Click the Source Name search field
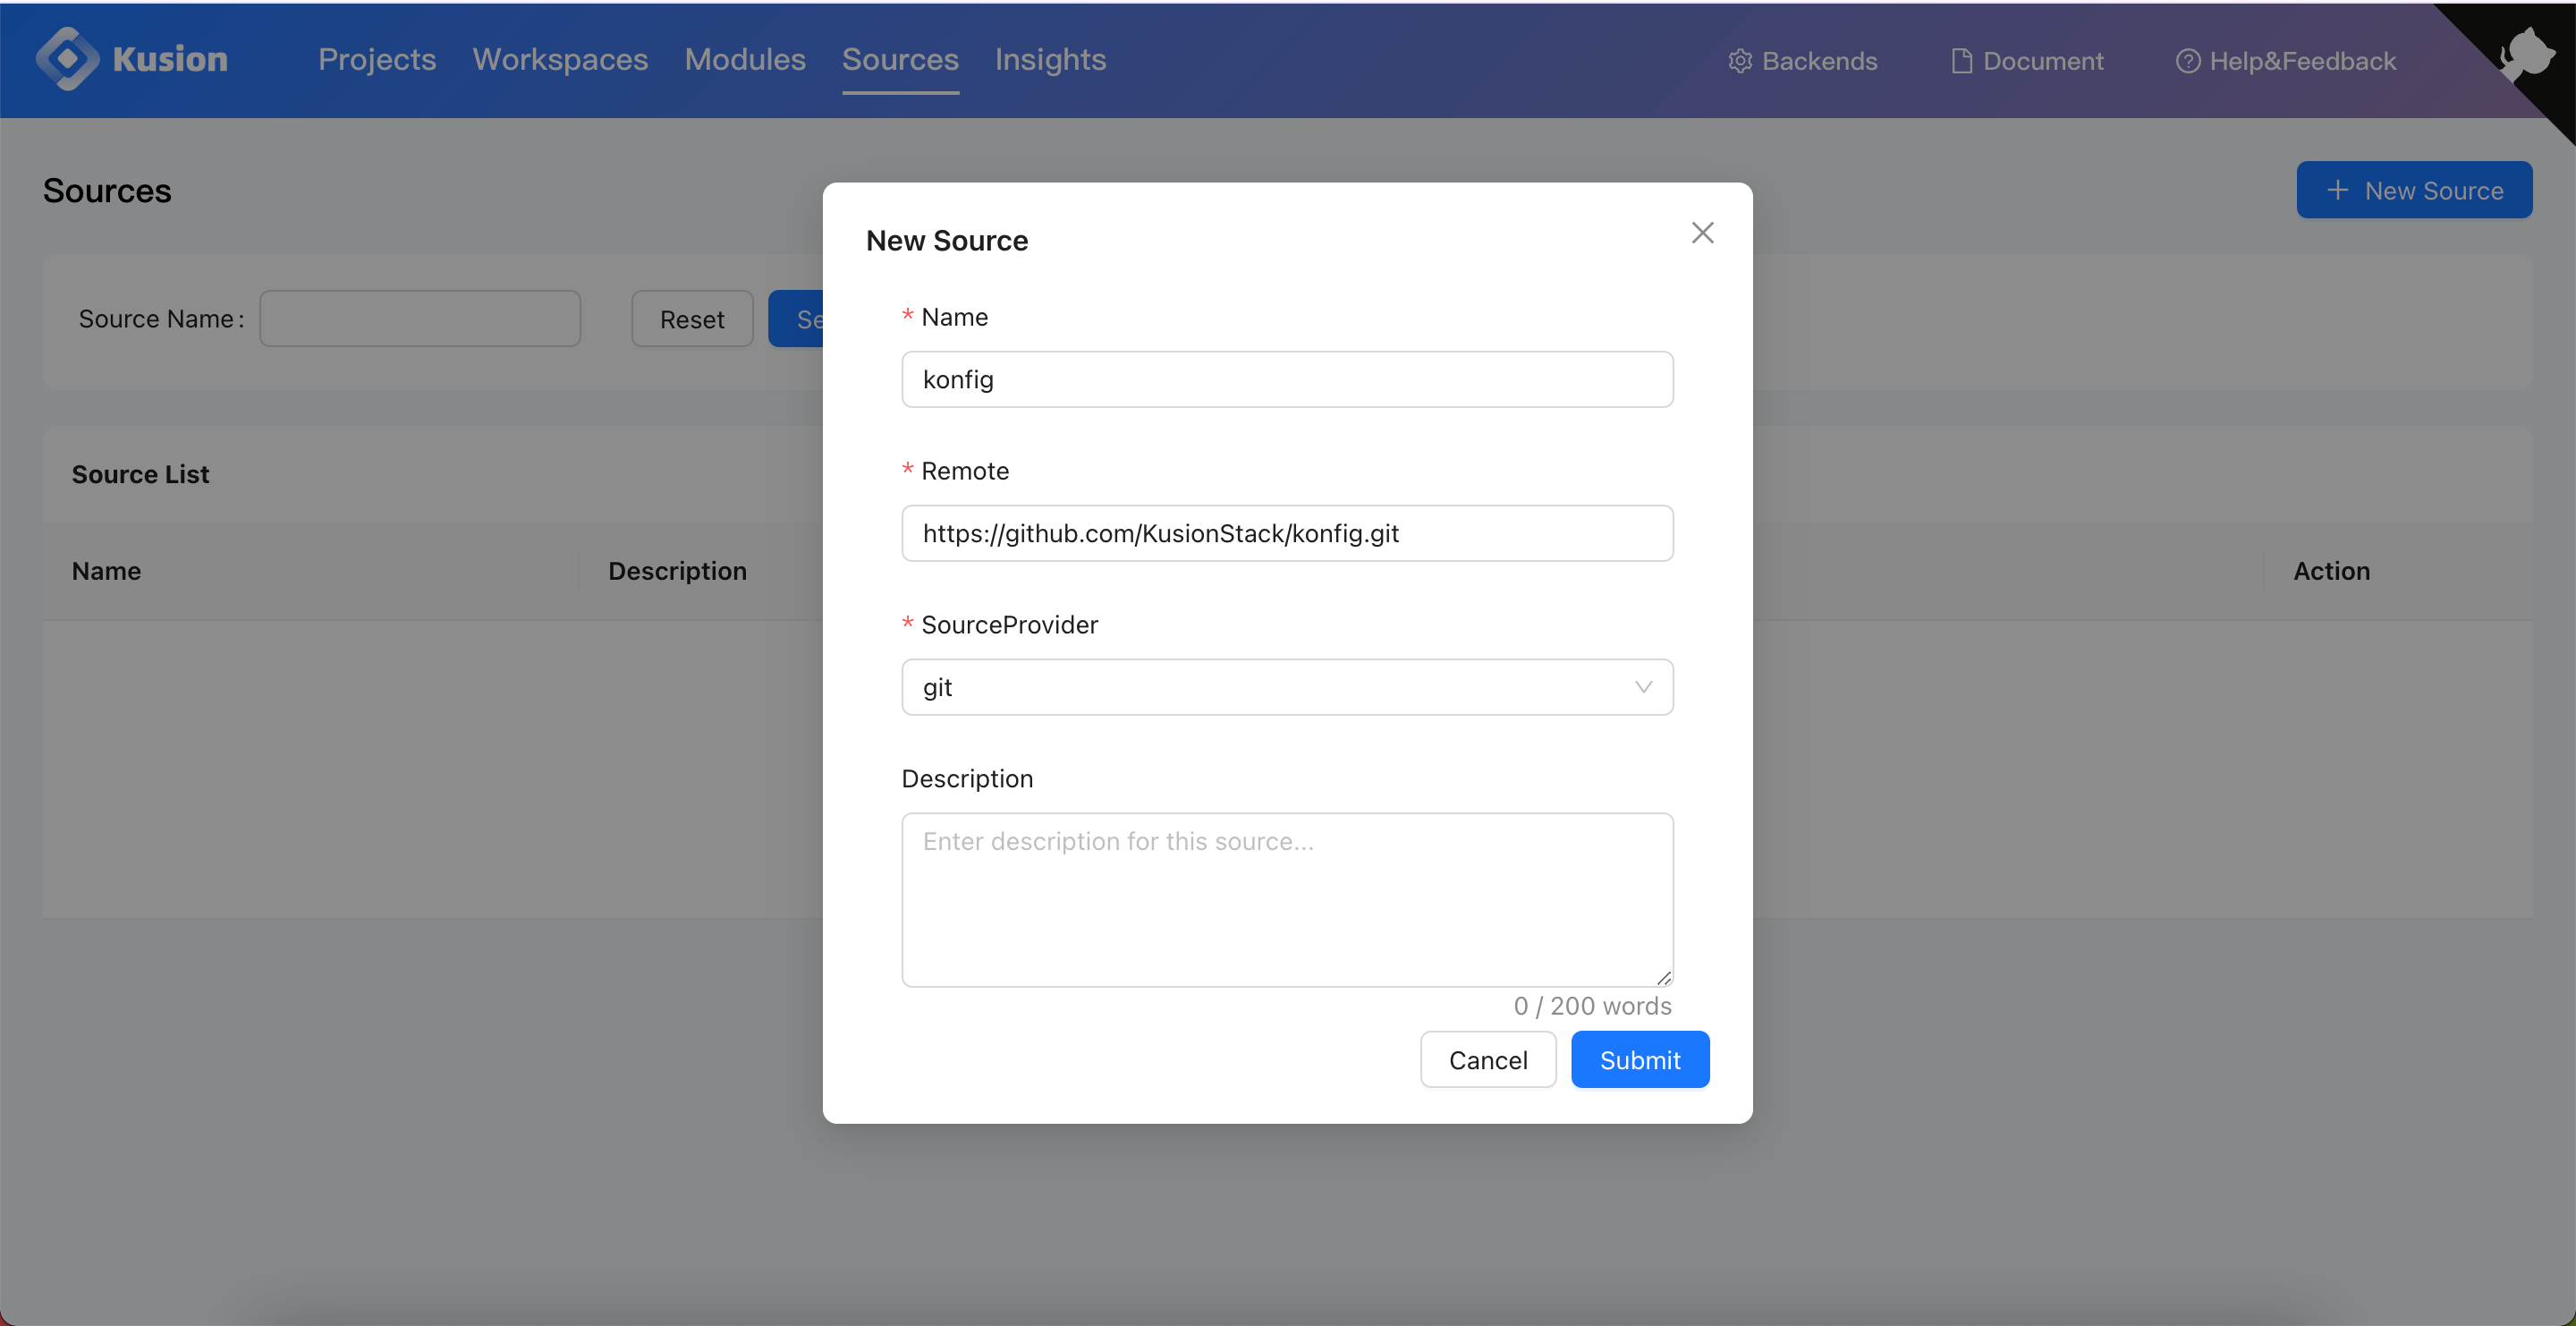Image resolution: width=2576 pixels, height=1326 pixels. [419, 318]
